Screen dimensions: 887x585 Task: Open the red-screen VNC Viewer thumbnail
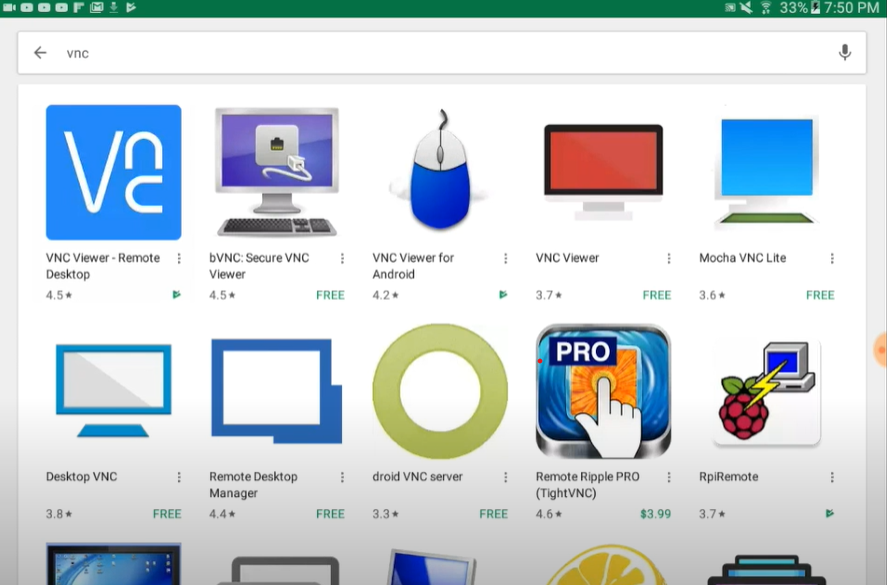click(603, 172)
